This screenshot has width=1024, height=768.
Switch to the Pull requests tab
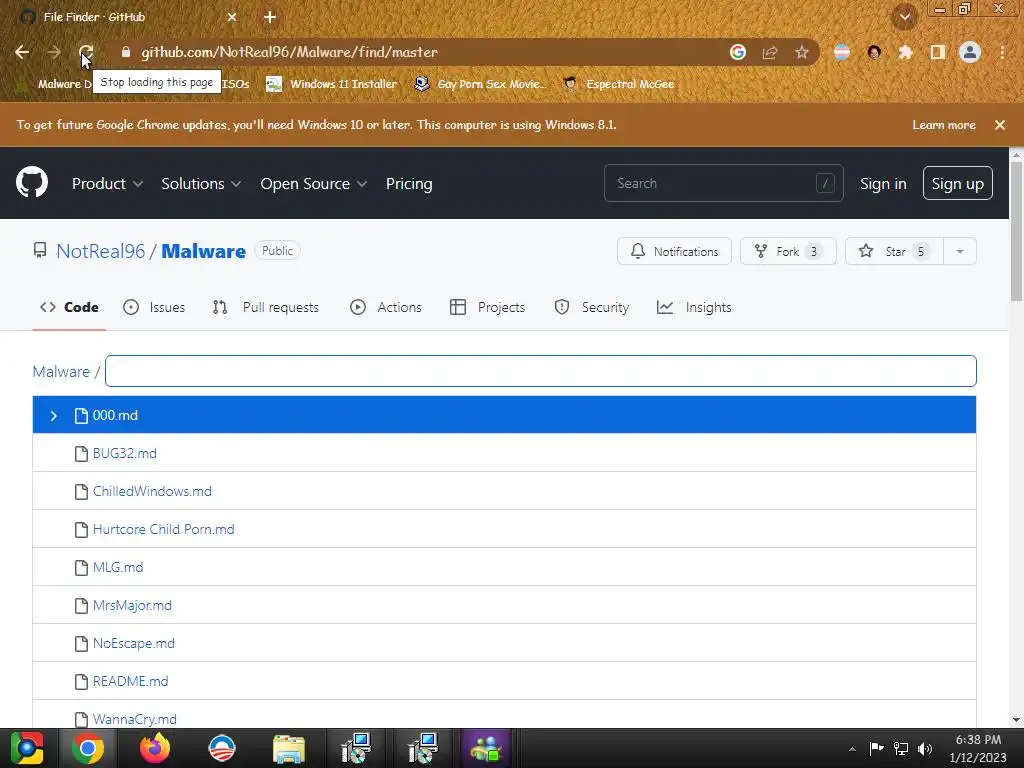[266, 308]
